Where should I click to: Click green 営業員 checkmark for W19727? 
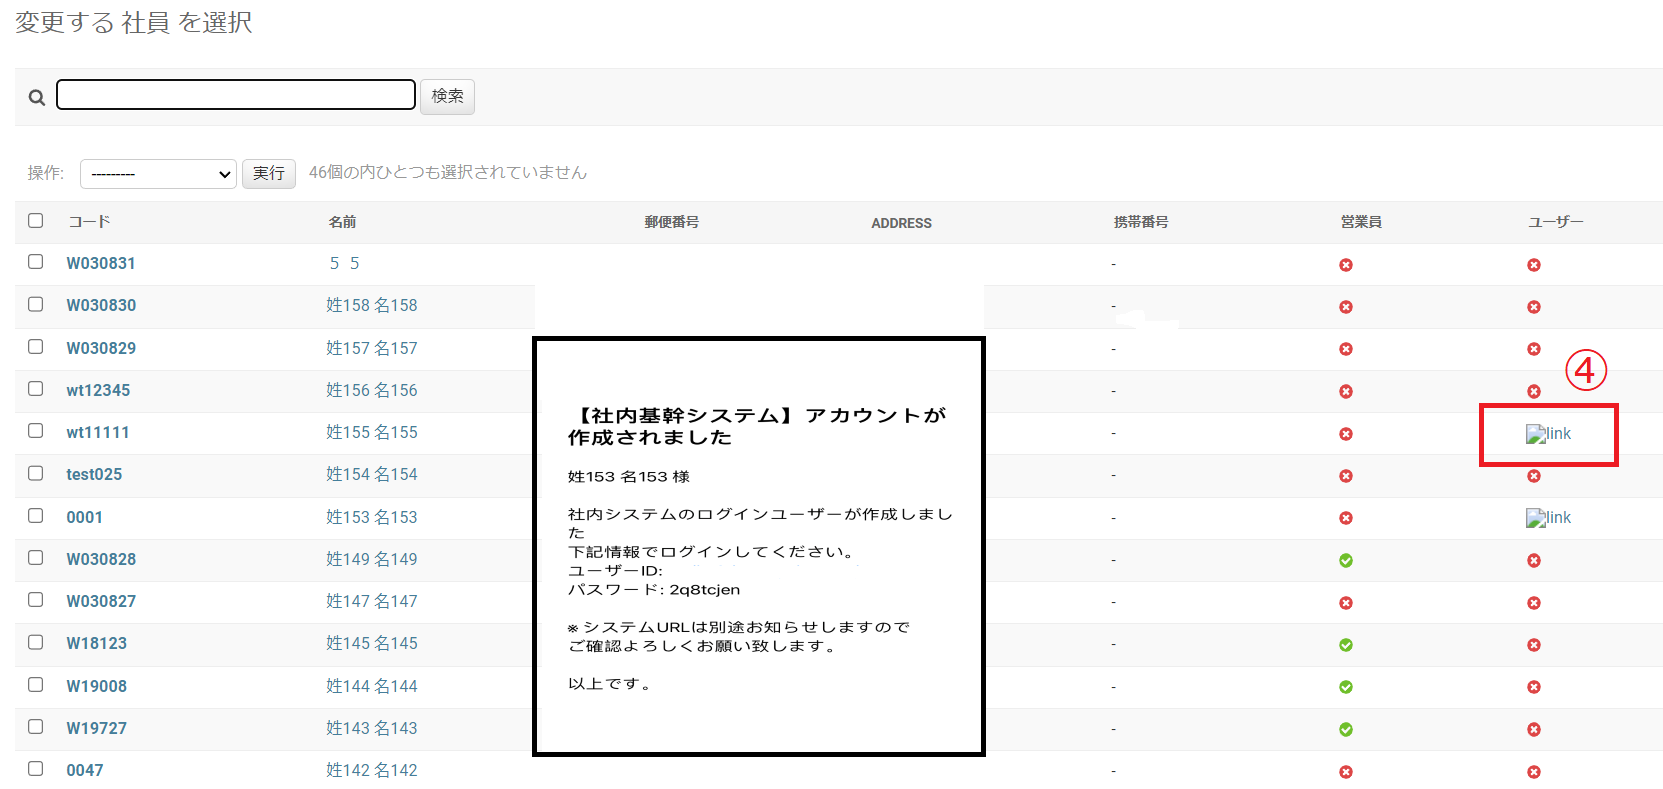1346,730
